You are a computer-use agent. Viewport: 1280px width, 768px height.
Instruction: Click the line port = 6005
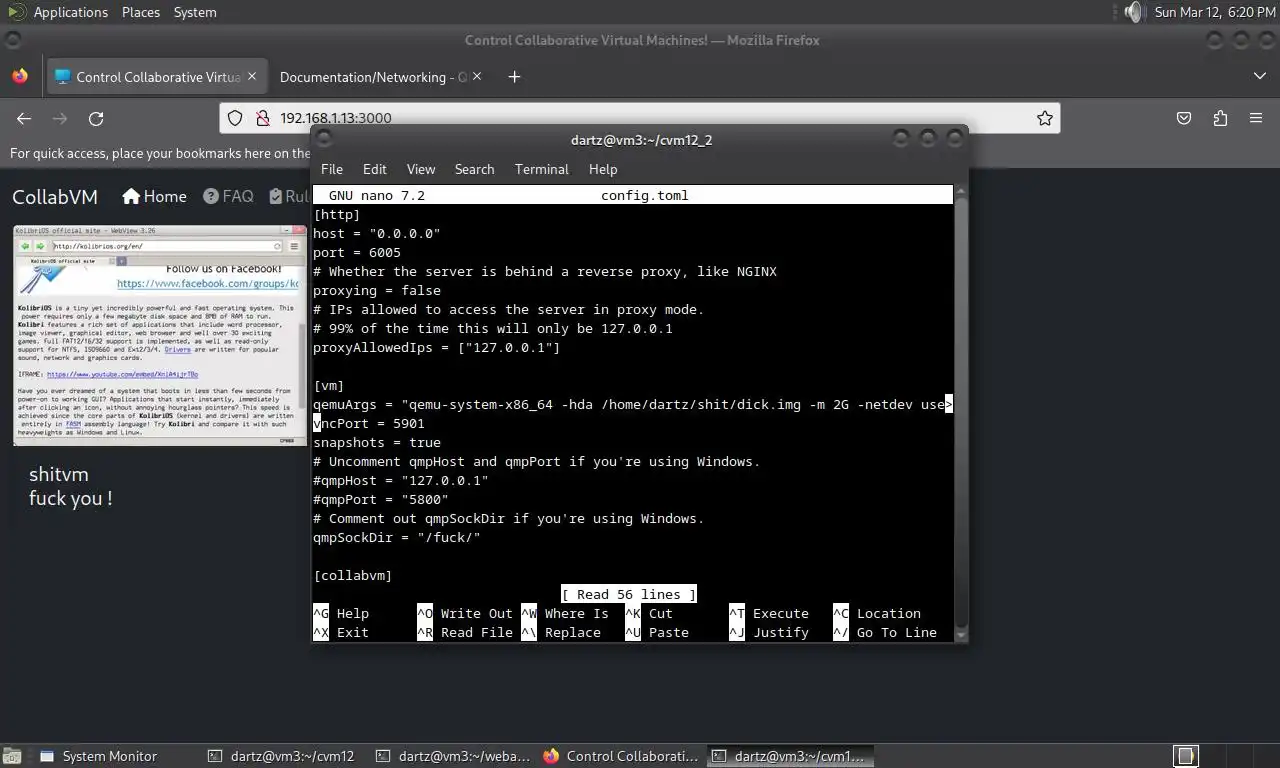[x=357, y=252]
